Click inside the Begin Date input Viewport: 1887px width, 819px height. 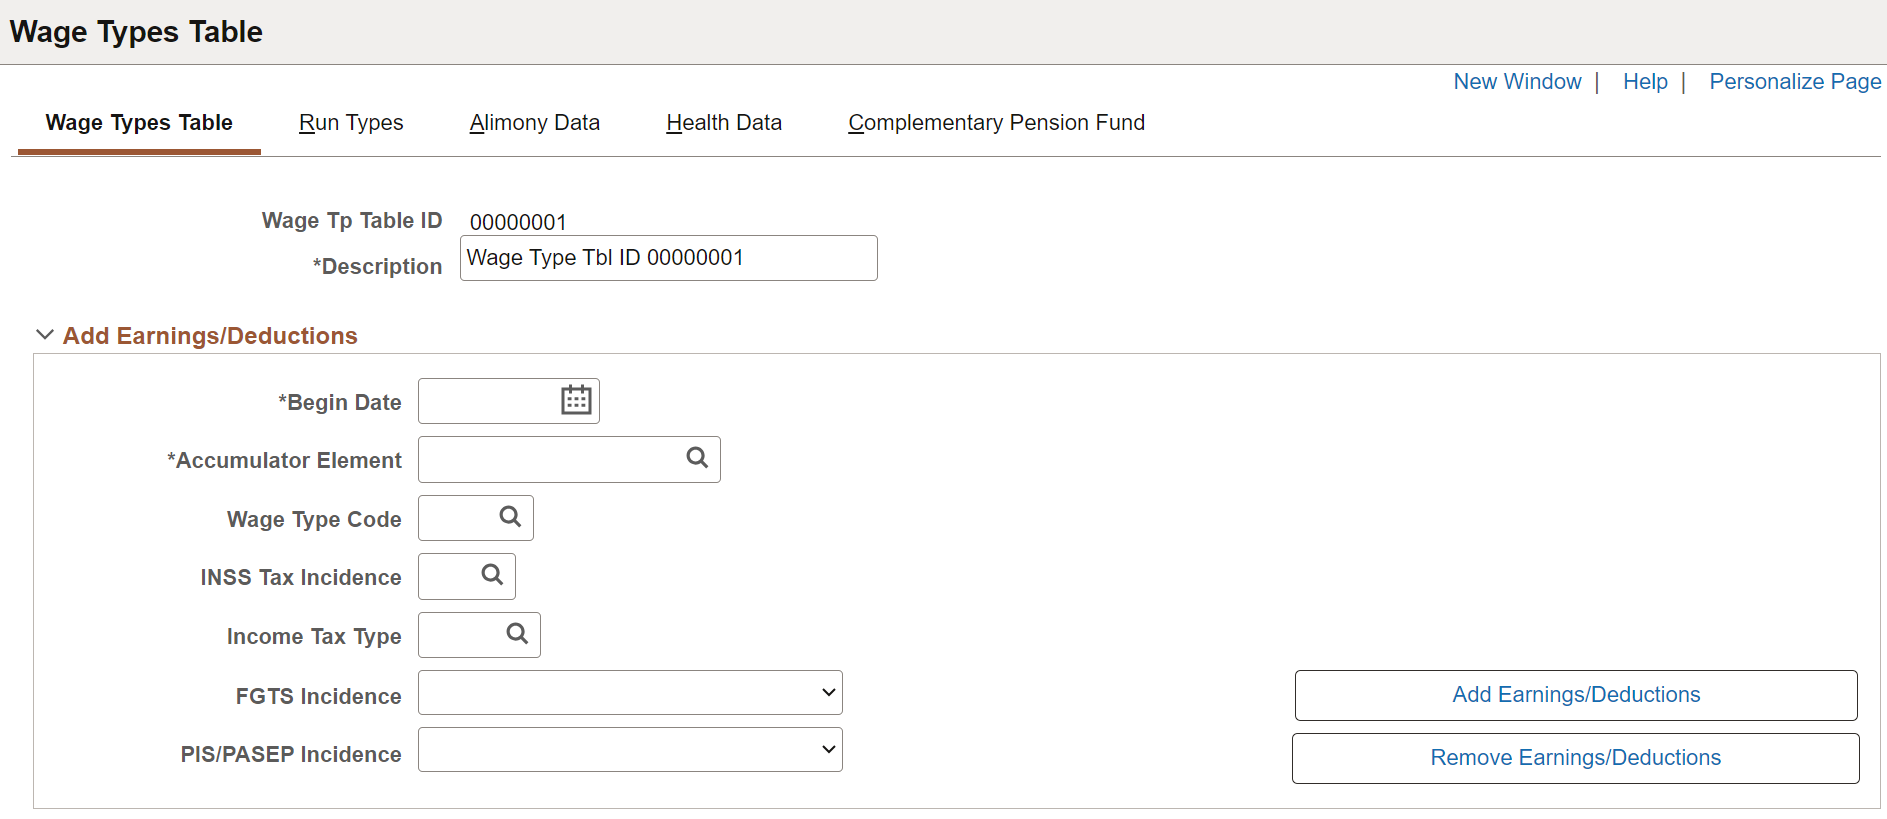click(488, 401)
